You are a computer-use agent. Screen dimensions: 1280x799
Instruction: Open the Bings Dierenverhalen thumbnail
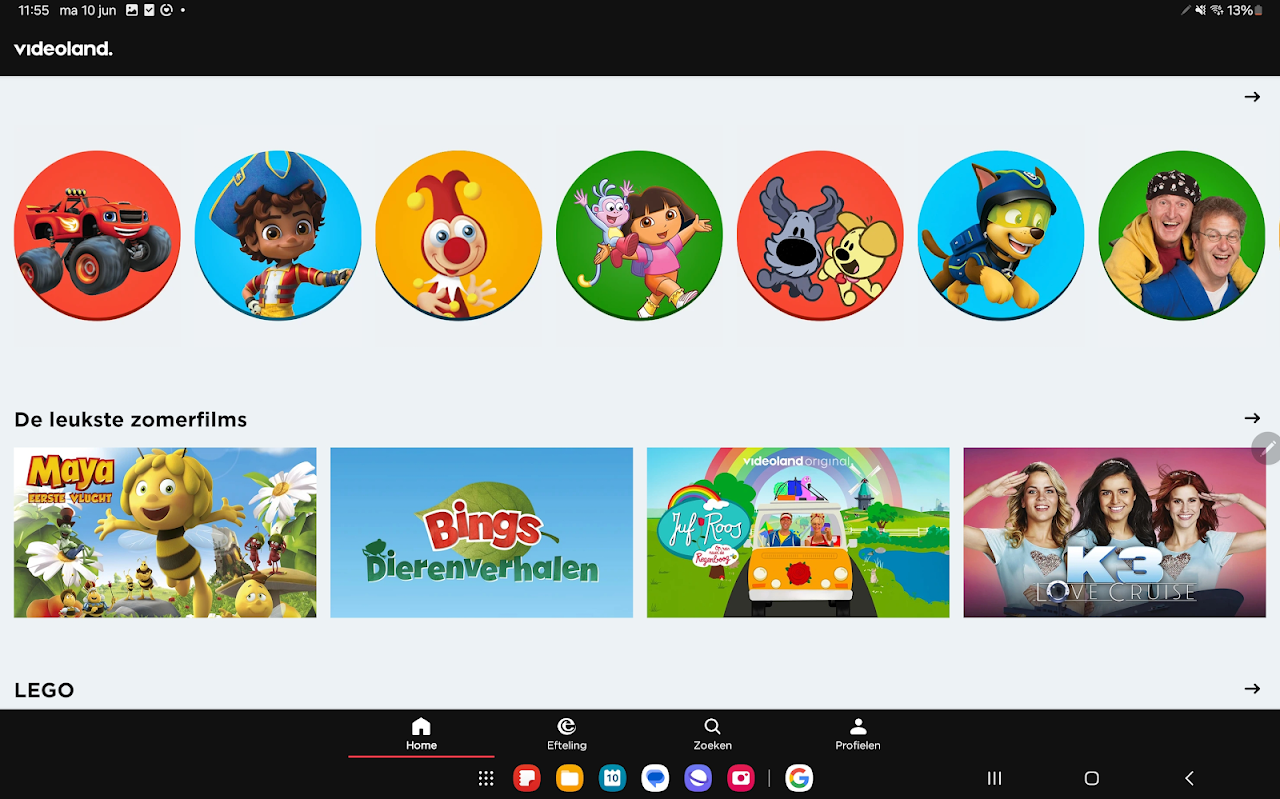482,532
